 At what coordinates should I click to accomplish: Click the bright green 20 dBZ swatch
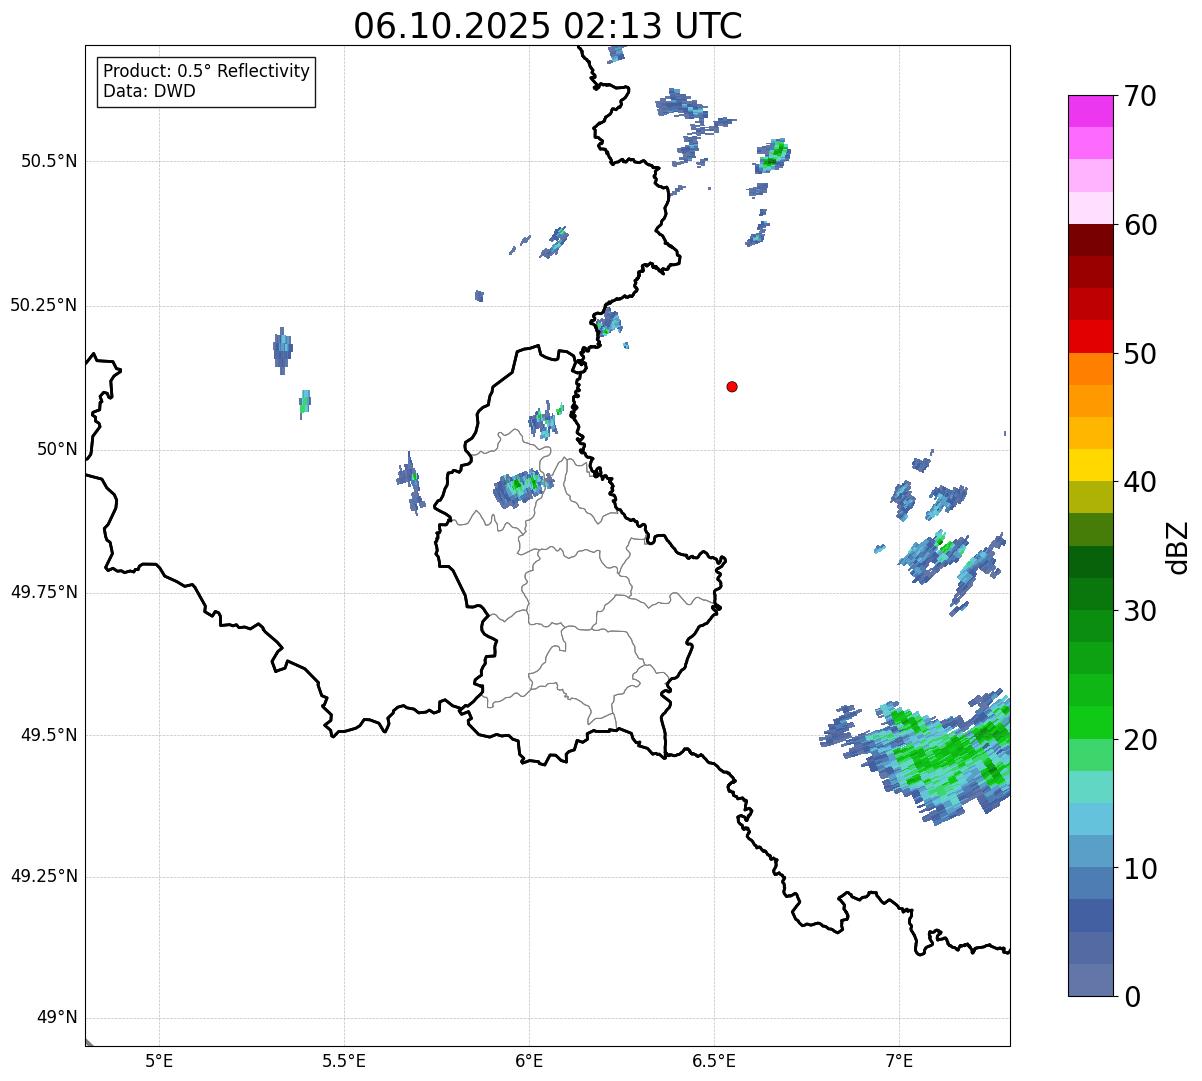point(1091,723)
